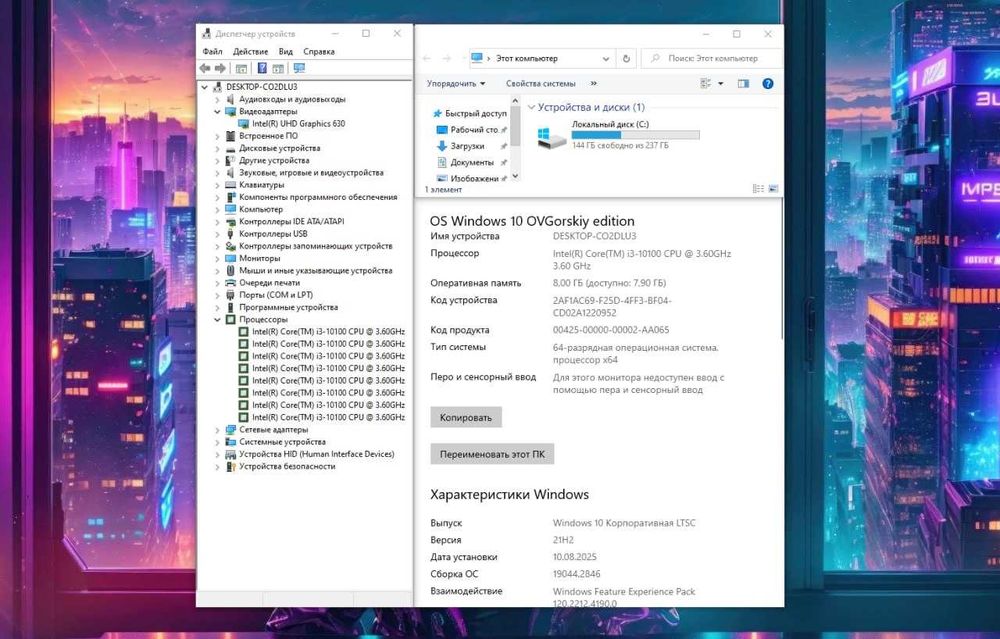Click the Windows 10 Корпоративная LTSC edition value

click(624, 523)
